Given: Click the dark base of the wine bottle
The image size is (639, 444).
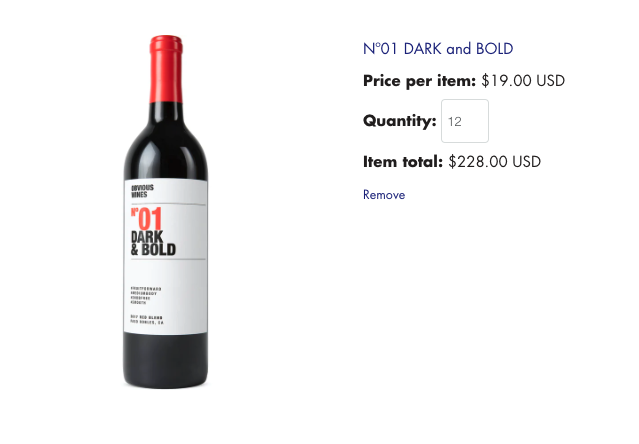Looking at the screenshot, I should tap(166, 360).
